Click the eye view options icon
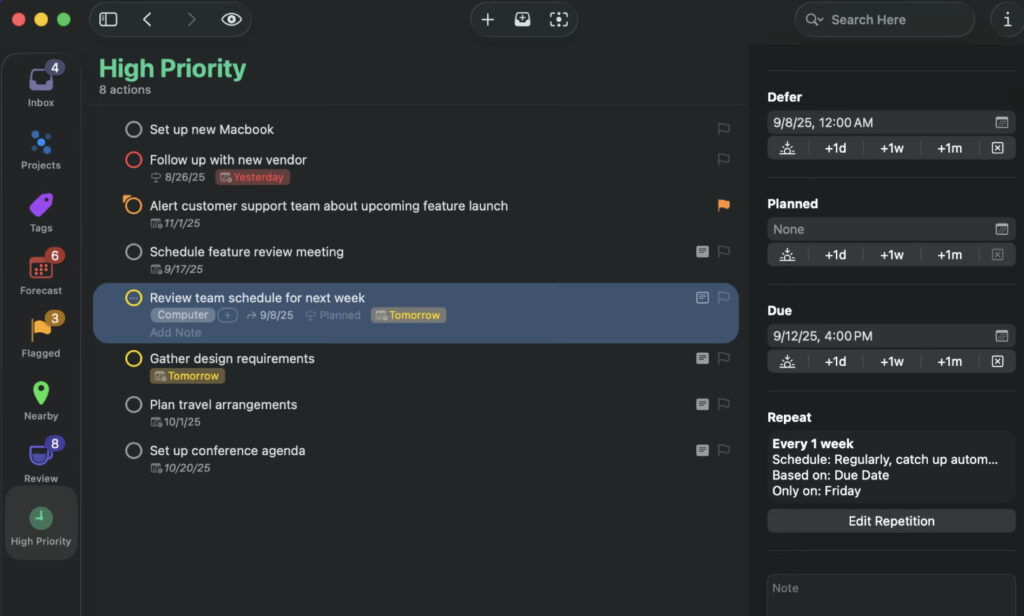Image resolution: width=1024 pixels, height=616 pixels. click(231, 20)
